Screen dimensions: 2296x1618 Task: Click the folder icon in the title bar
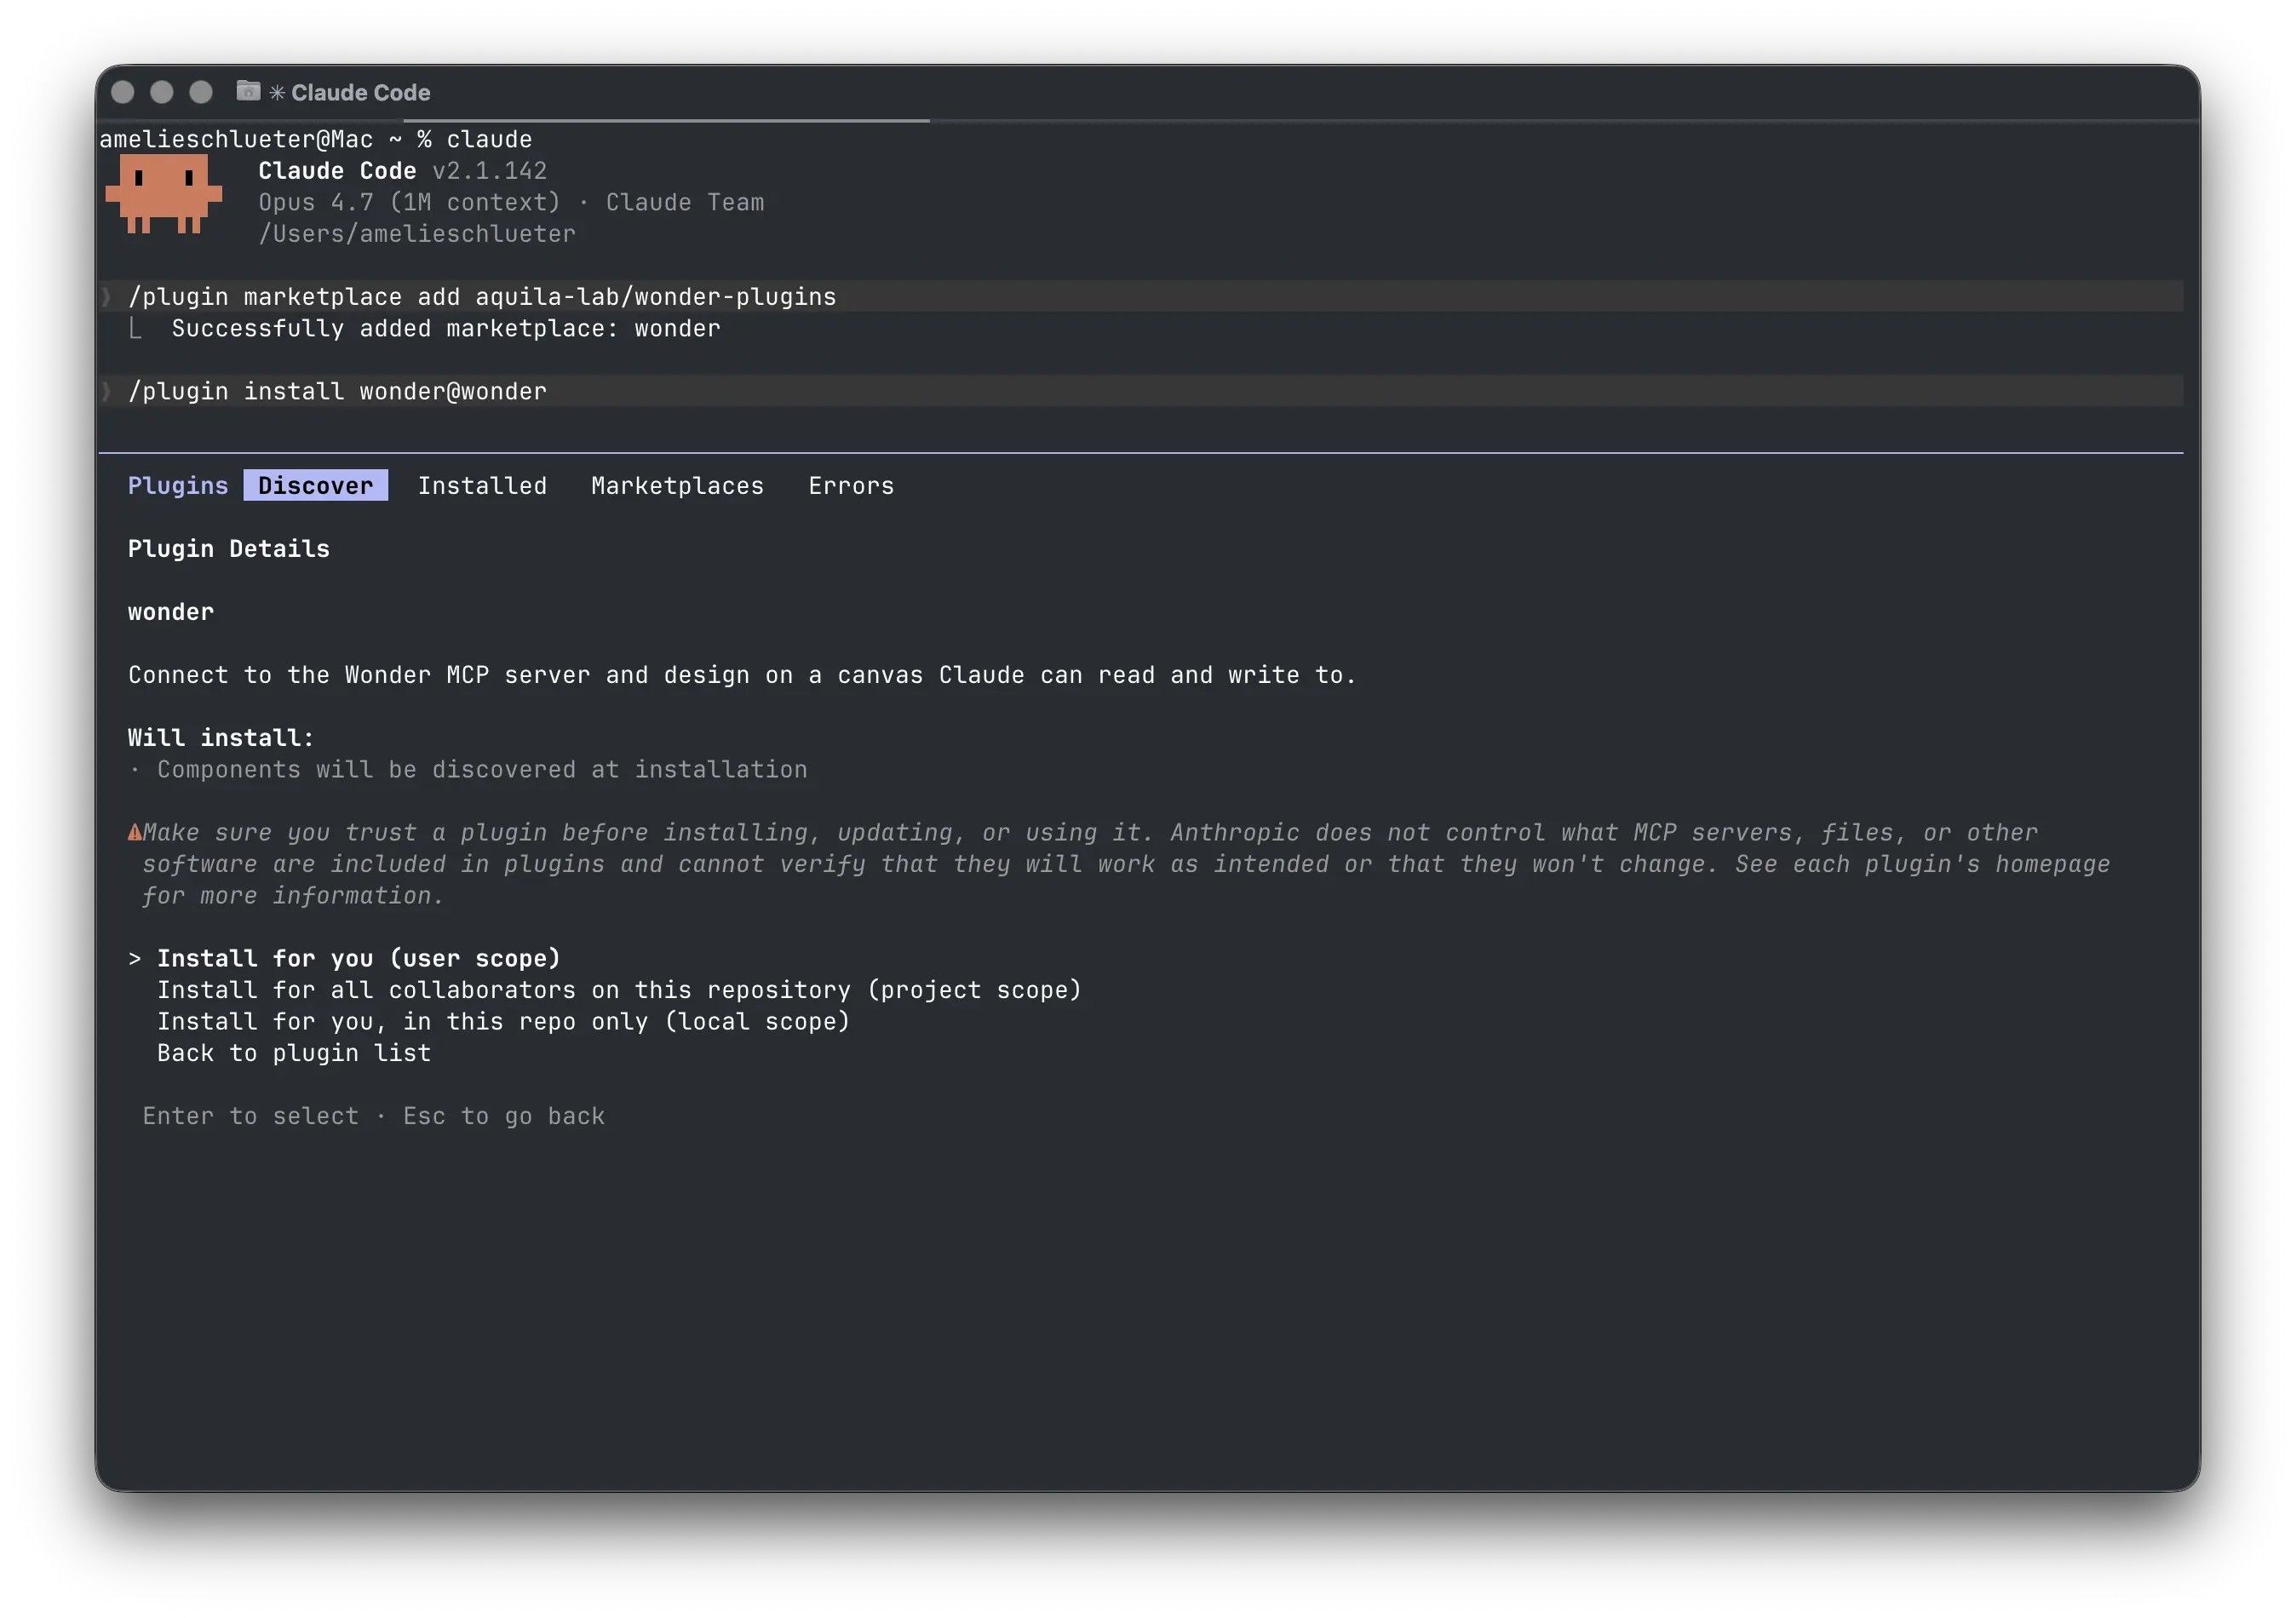tap(248, 92)
